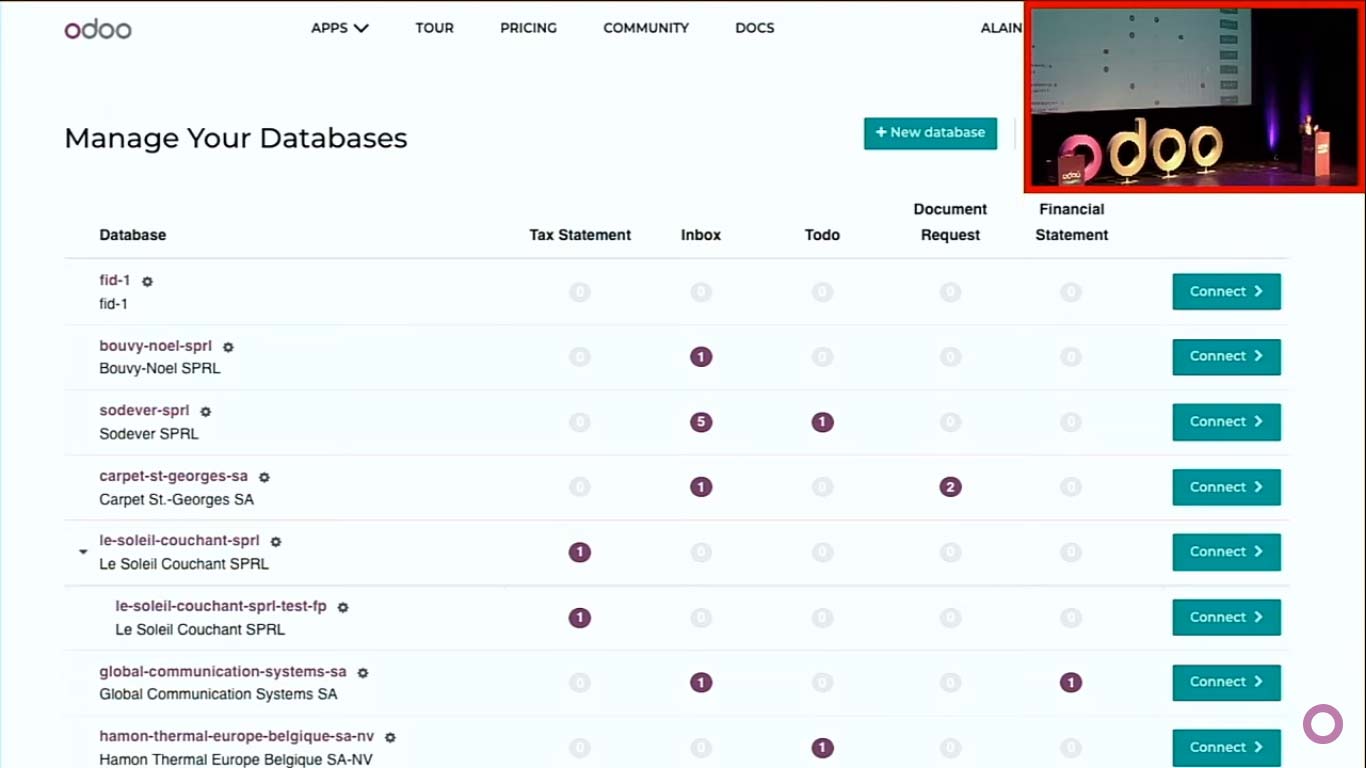Click the Todo column header
Image resolution: width=1366 pixels, height=768 pixels.
[822, 235]
